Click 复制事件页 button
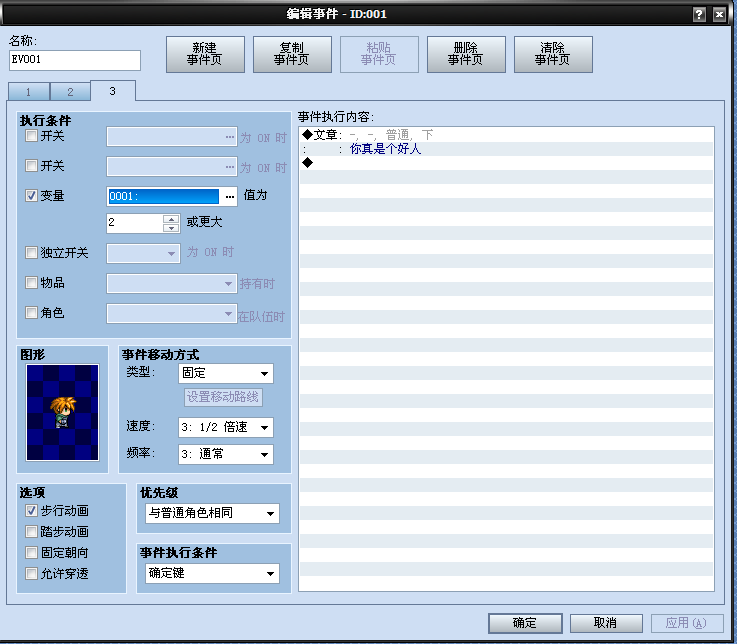This screenshot has height=644, width=737. click(292, 54)
